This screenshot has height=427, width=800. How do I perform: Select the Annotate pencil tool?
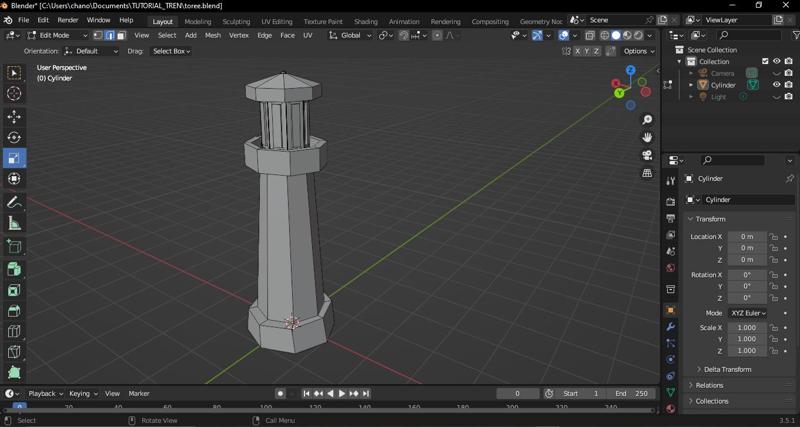tap(14, 203)
